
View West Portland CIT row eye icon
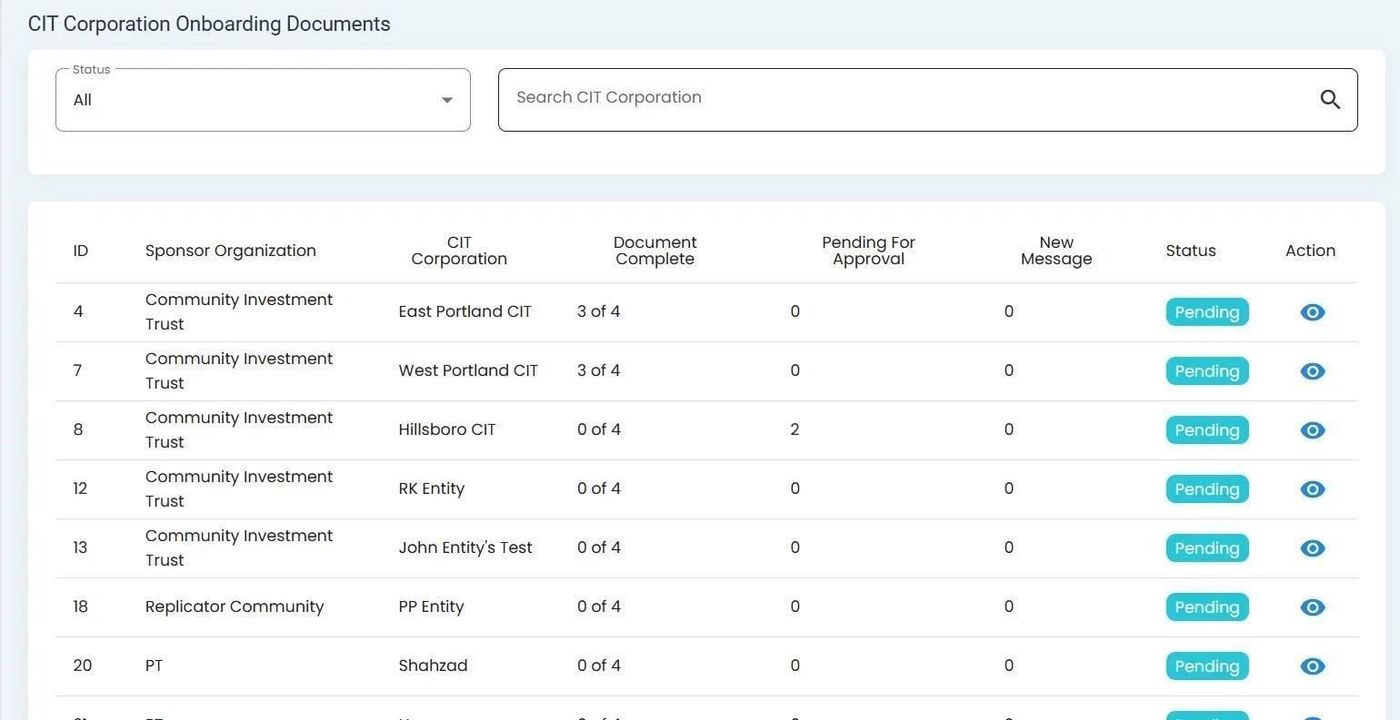pos(1312,371)
